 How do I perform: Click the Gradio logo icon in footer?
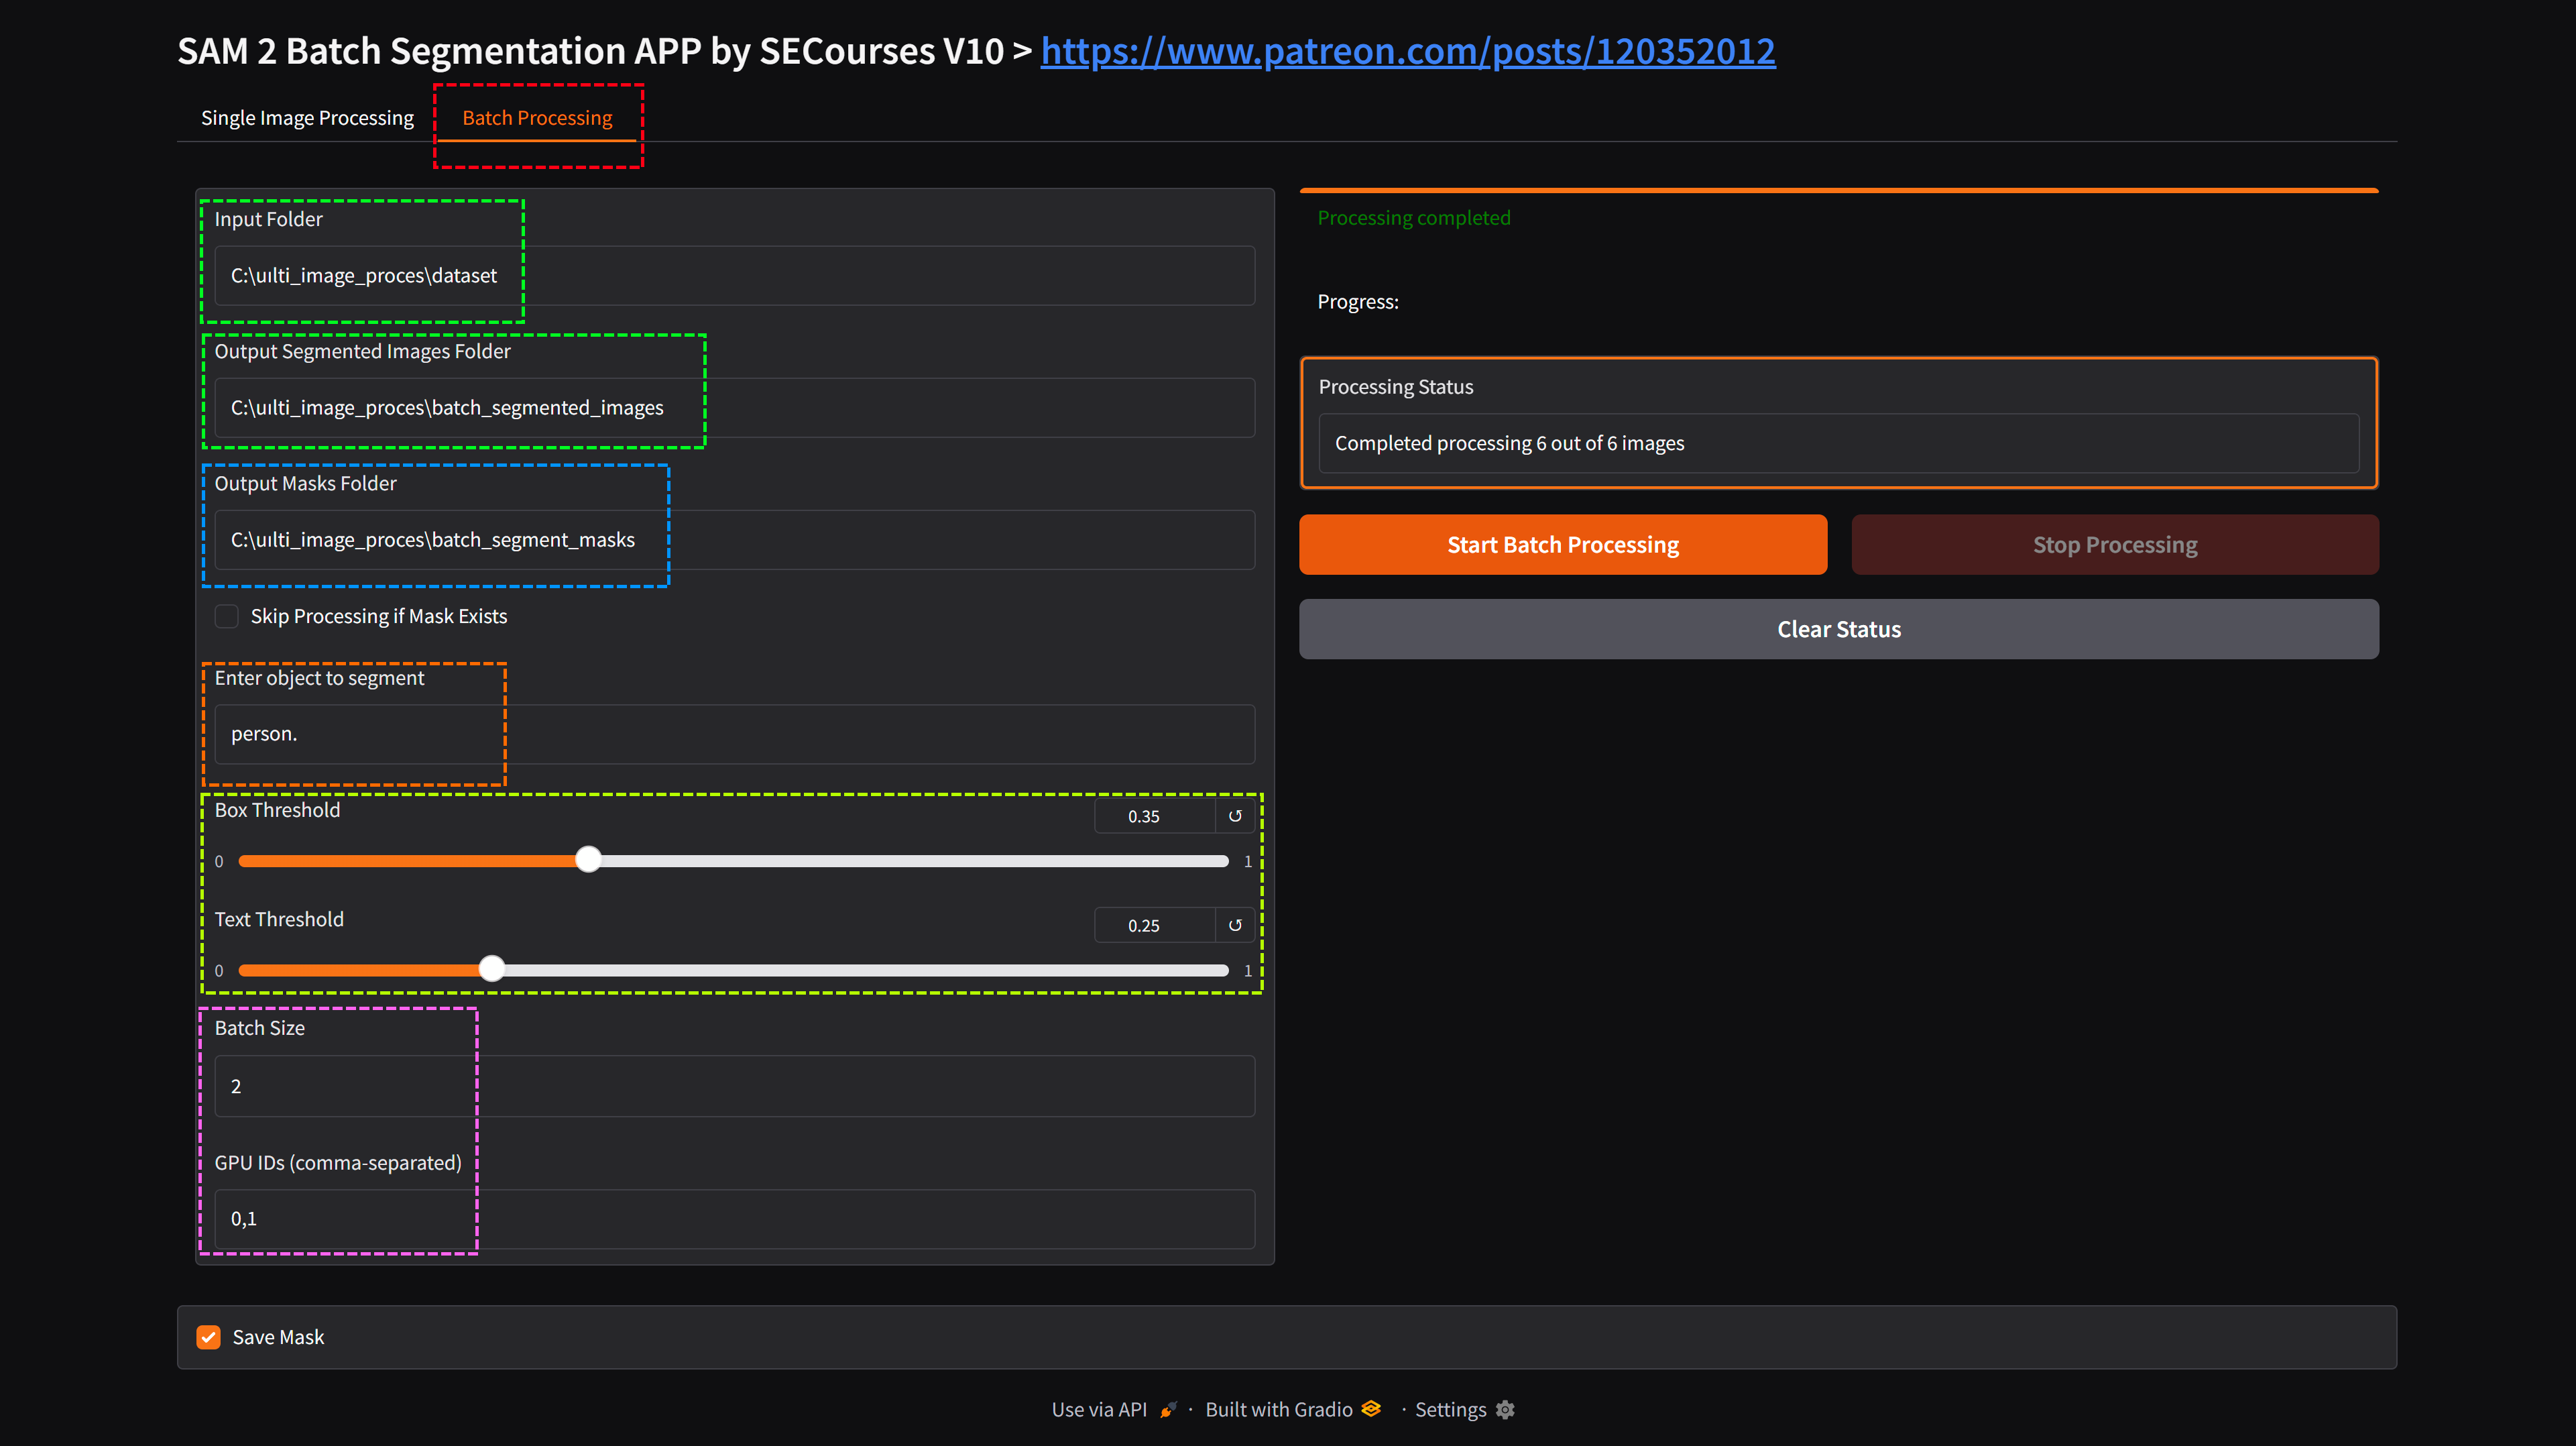1372,1409
